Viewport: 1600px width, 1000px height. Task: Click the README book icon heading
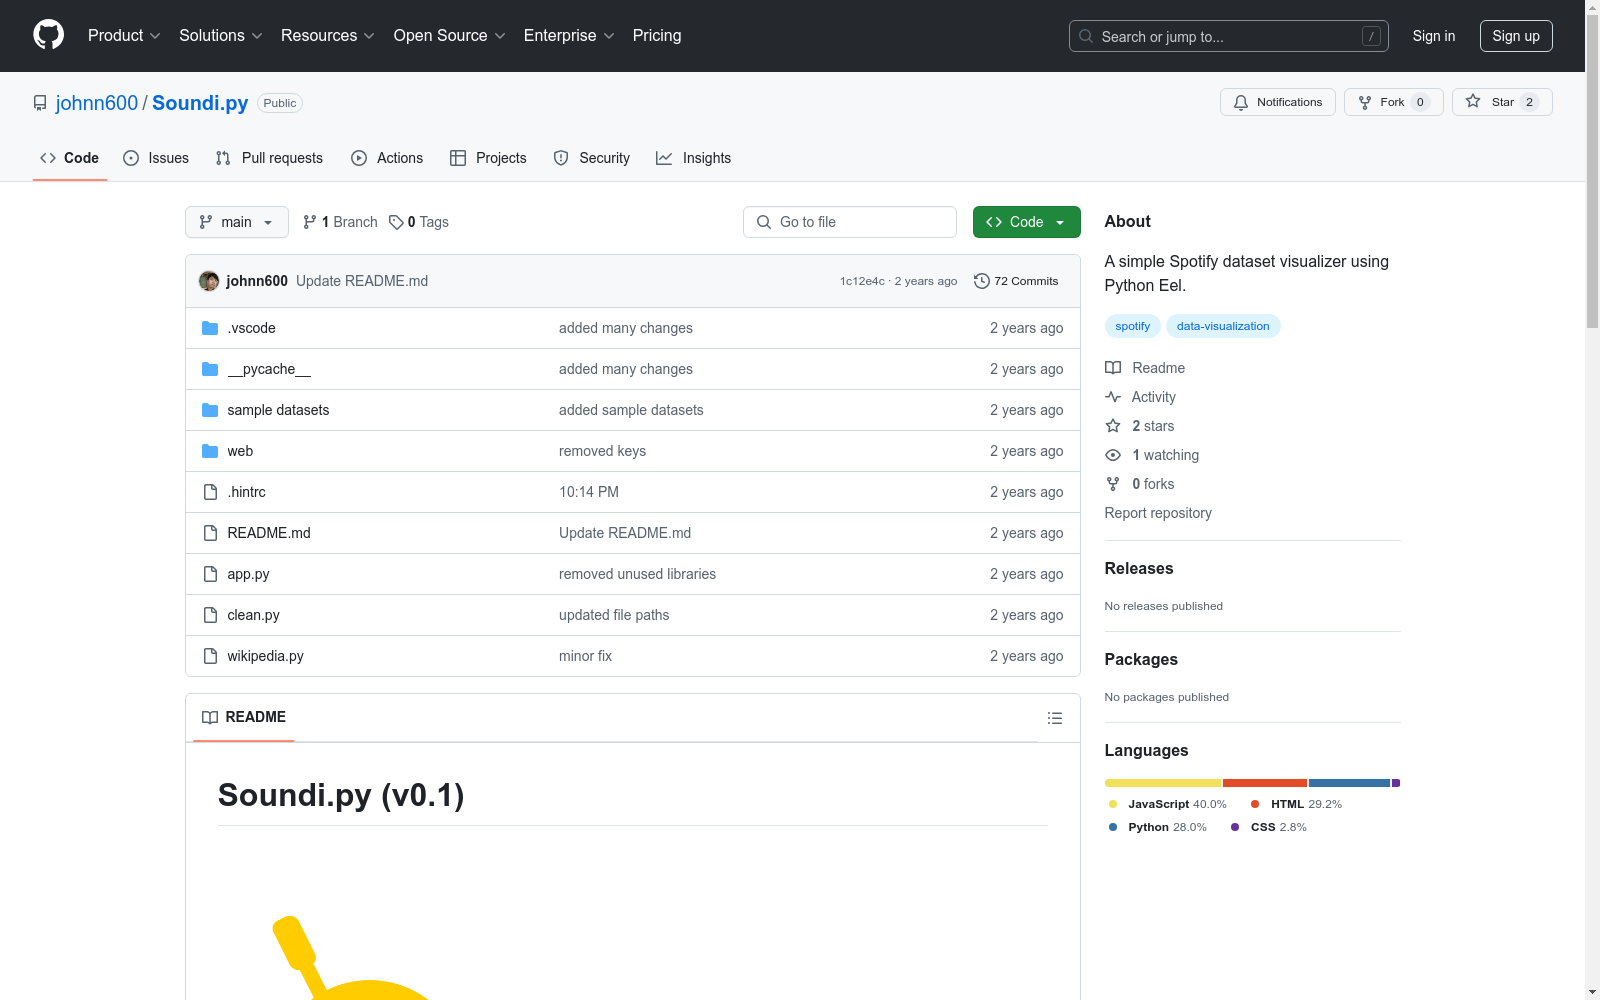pyautogui.click(x=210, y=717)
